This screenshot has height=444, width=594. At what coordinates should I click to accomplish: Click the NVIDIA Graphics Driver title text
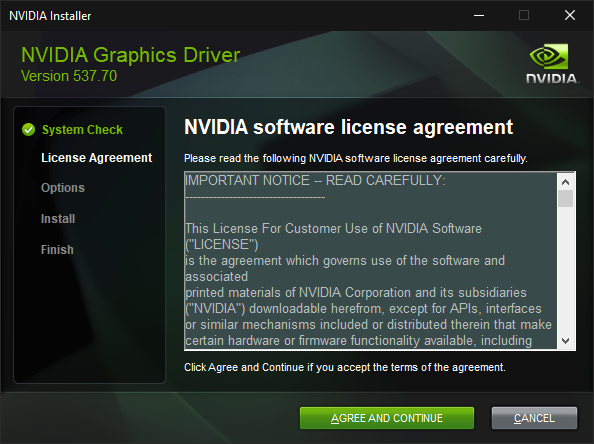coord(131,55)
